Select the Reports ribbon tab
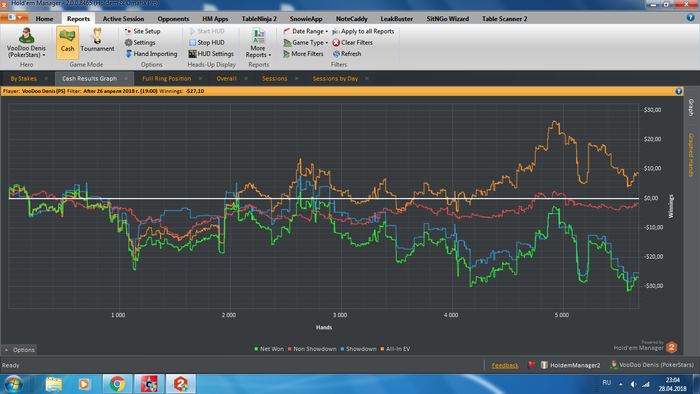 point(78,19)
